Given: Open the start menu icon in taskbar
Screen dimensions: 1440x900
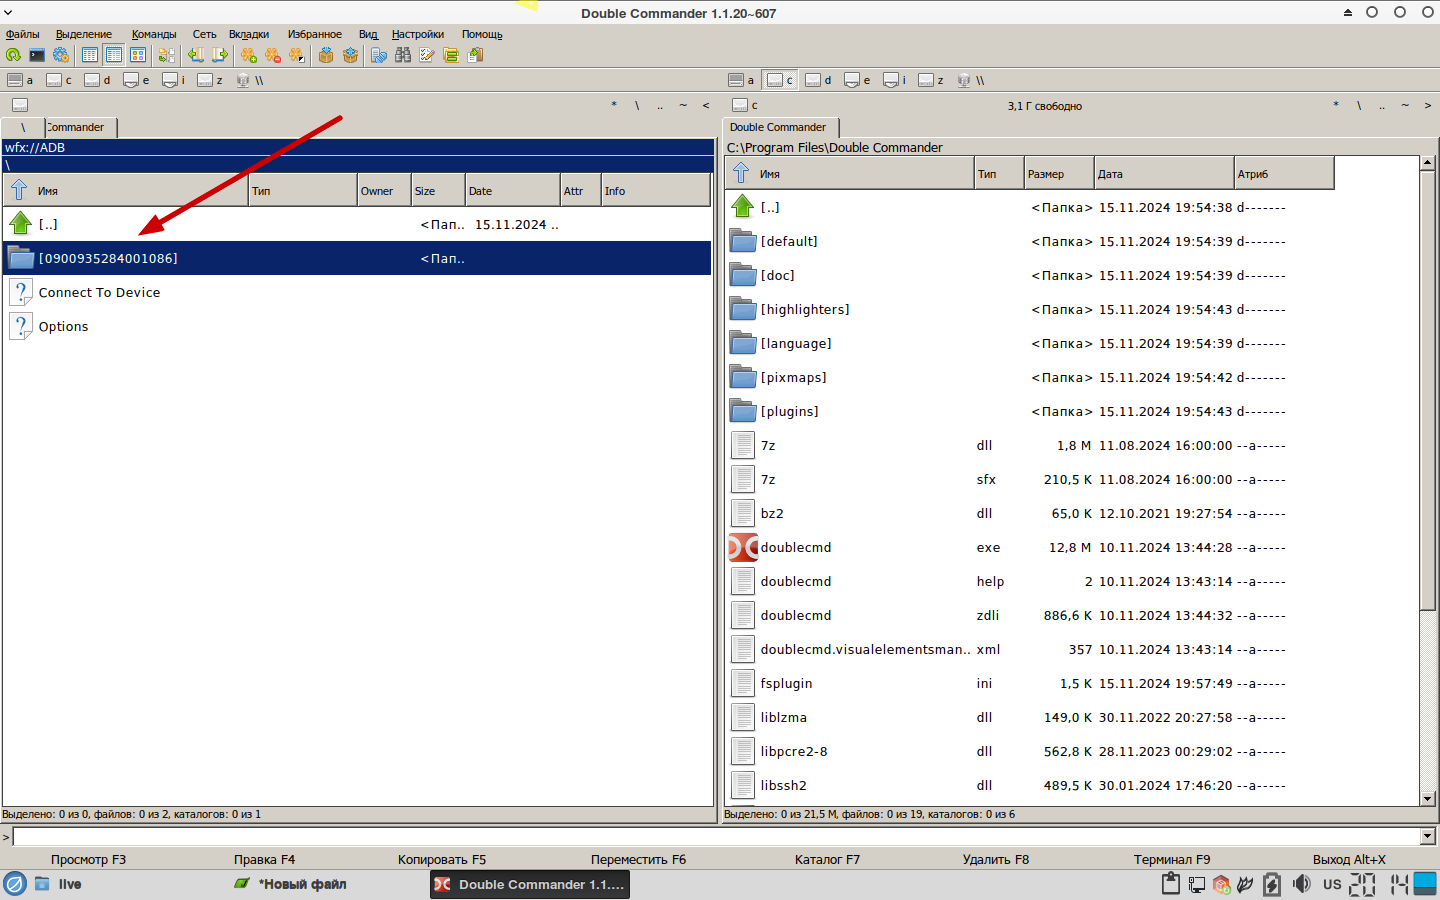Looking at the screenshot, I should pyautogui.click(x=15, y=884).
